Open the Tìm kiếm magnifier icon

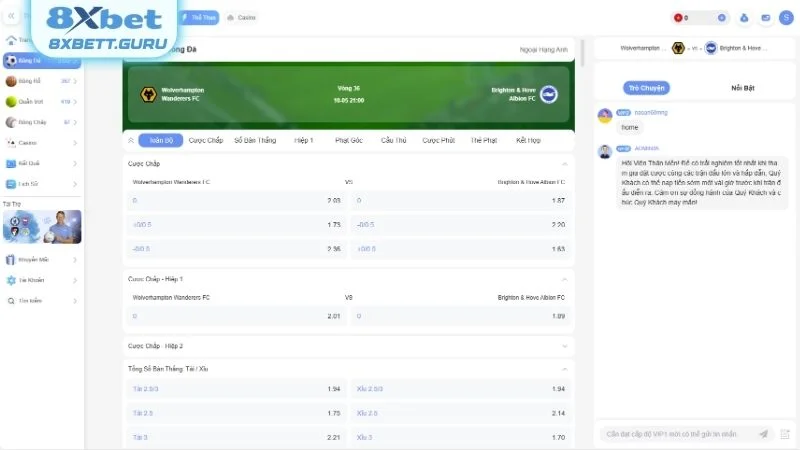point(11,301)
